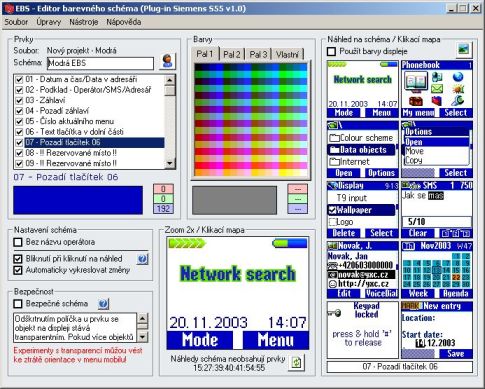Open the Úpravy menu
This screenshot has width=485, height=389.
[x=49, y=22]
